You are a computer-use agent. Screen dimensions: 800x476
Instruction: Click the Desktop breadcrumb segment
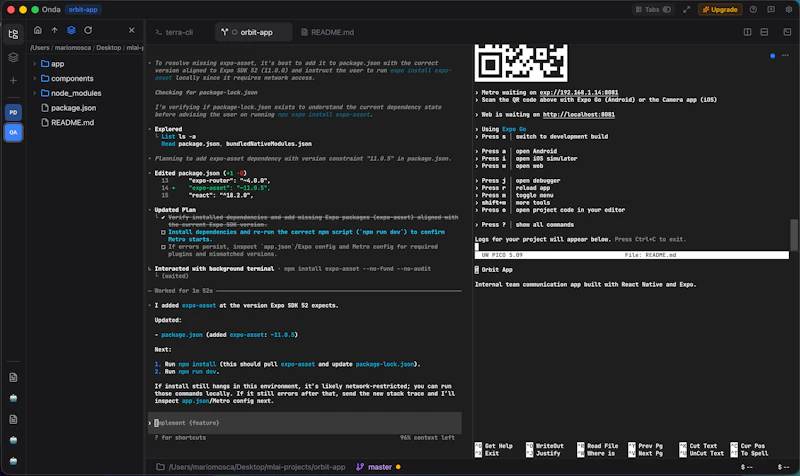pyautogui.click(x=109, y=47)
